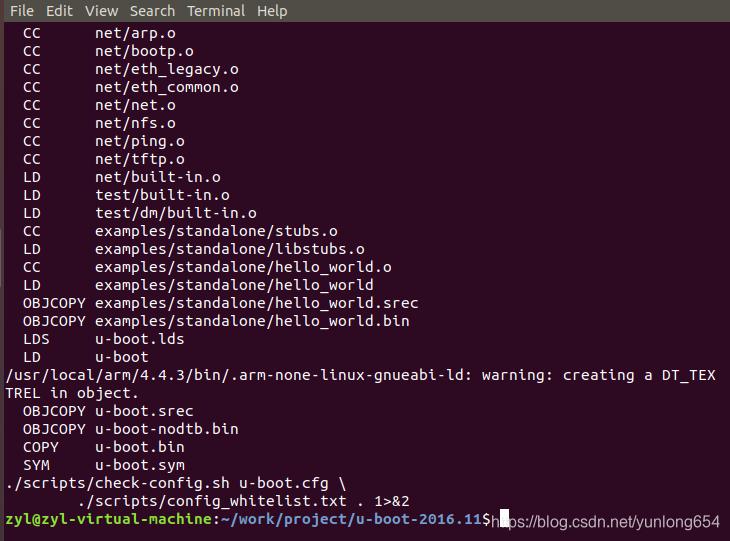Image resolution: width=730 pixels, height=541 pixels.
Task: Click the net/built-in.o line
Action: coord(122,177)
